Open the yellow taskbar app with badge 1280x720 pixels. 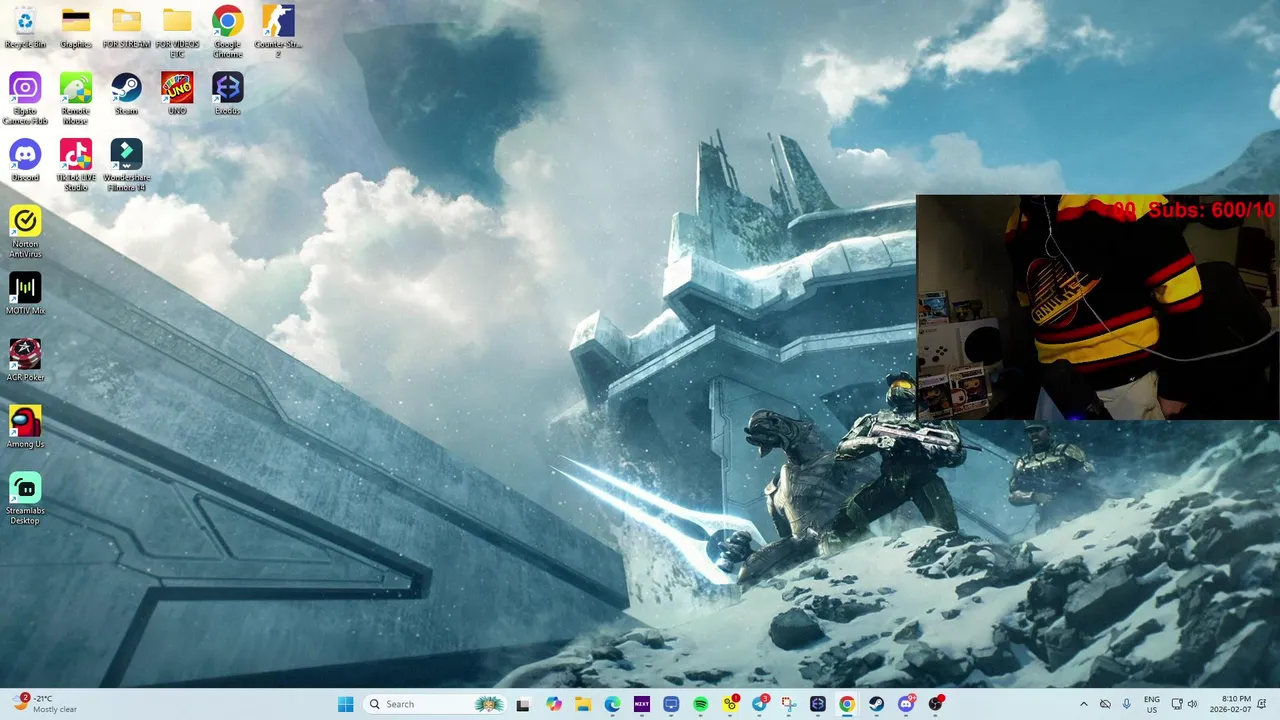(x=730, y=704)
